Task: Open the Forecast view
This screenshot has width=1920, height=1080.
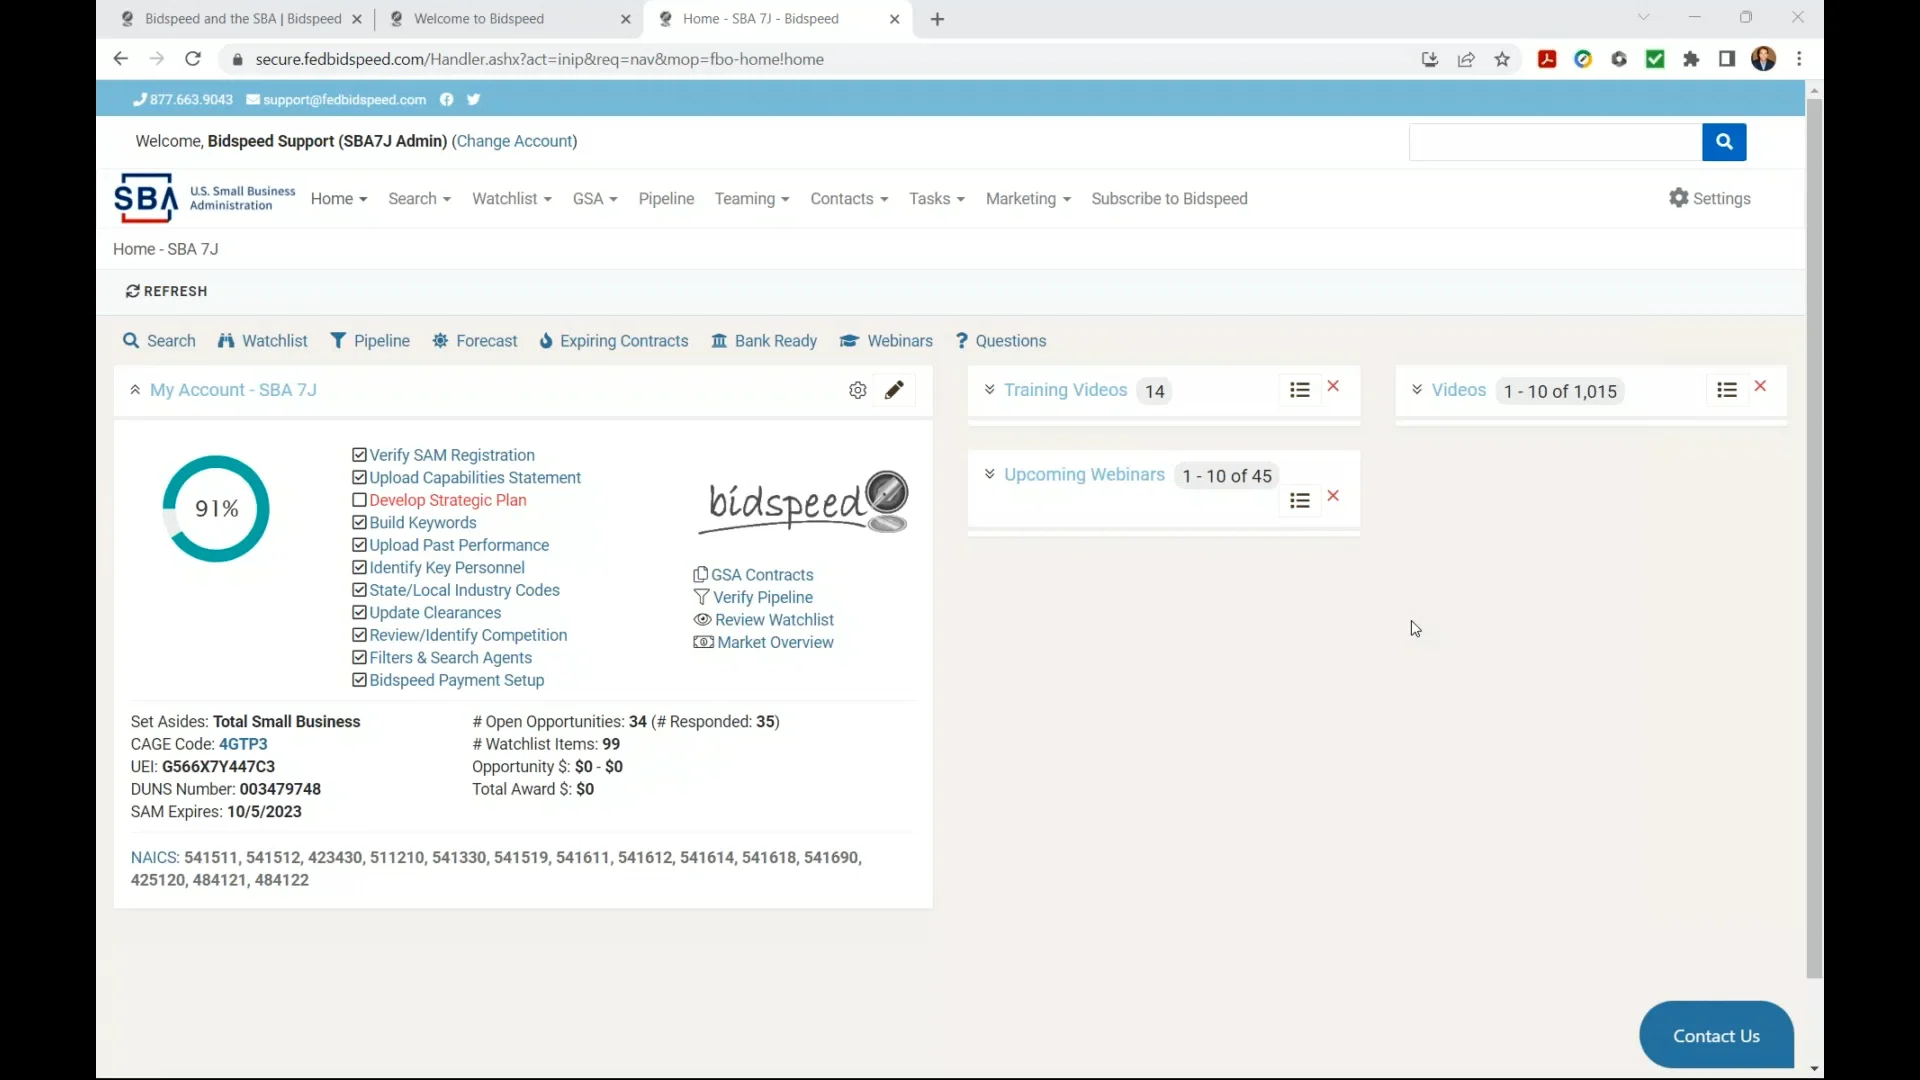Action: click(x=475, y=340)
